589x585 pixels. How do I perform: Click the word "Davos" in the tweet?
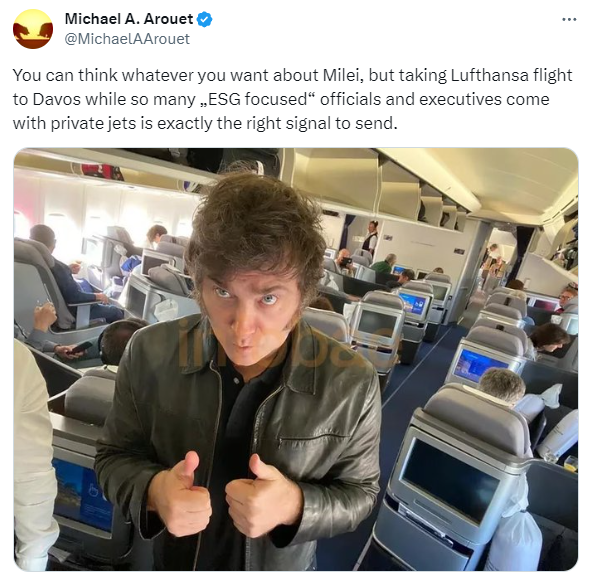[56, 100]
